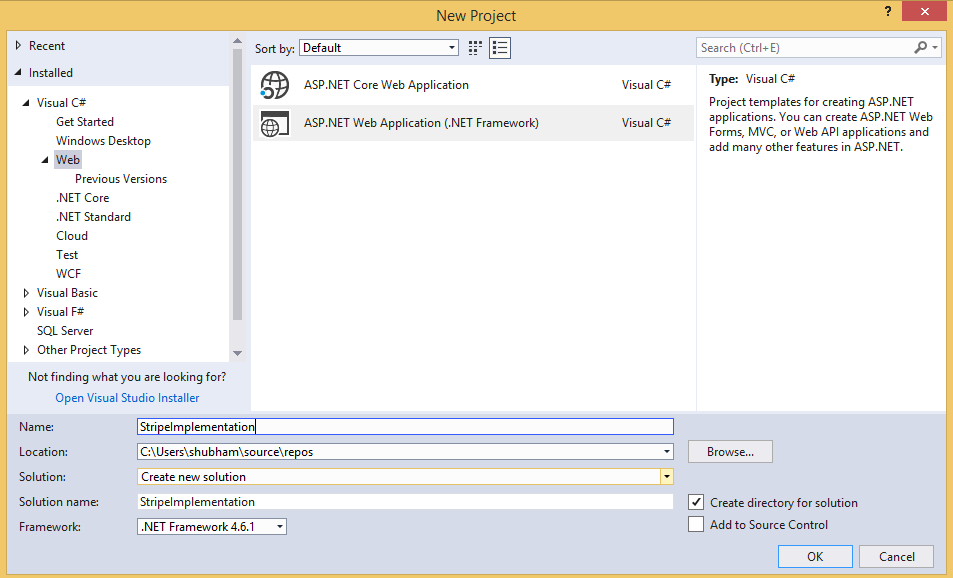Expand the Visual F# node
This screenshot has width=953, height=578.
click(x=26, y=312)
